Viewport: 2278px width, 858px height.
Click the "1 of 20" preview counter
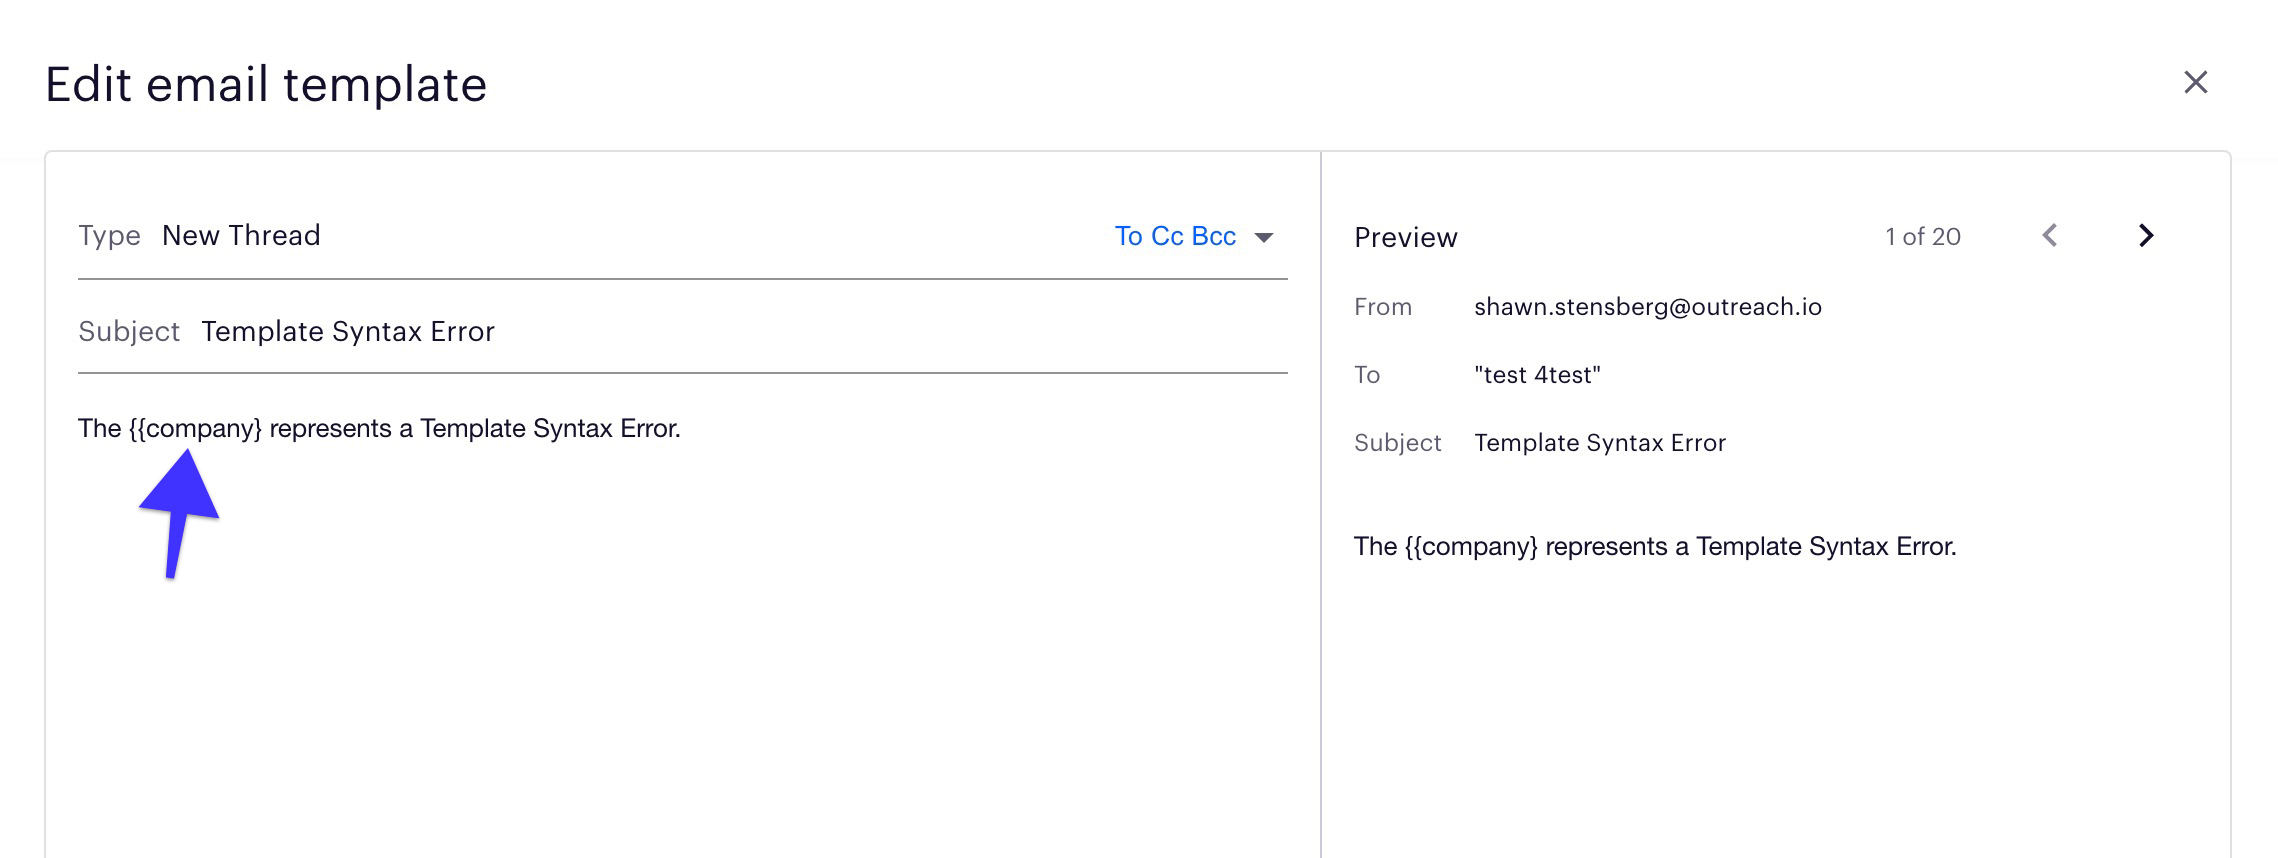click(x=1922, y=237)
